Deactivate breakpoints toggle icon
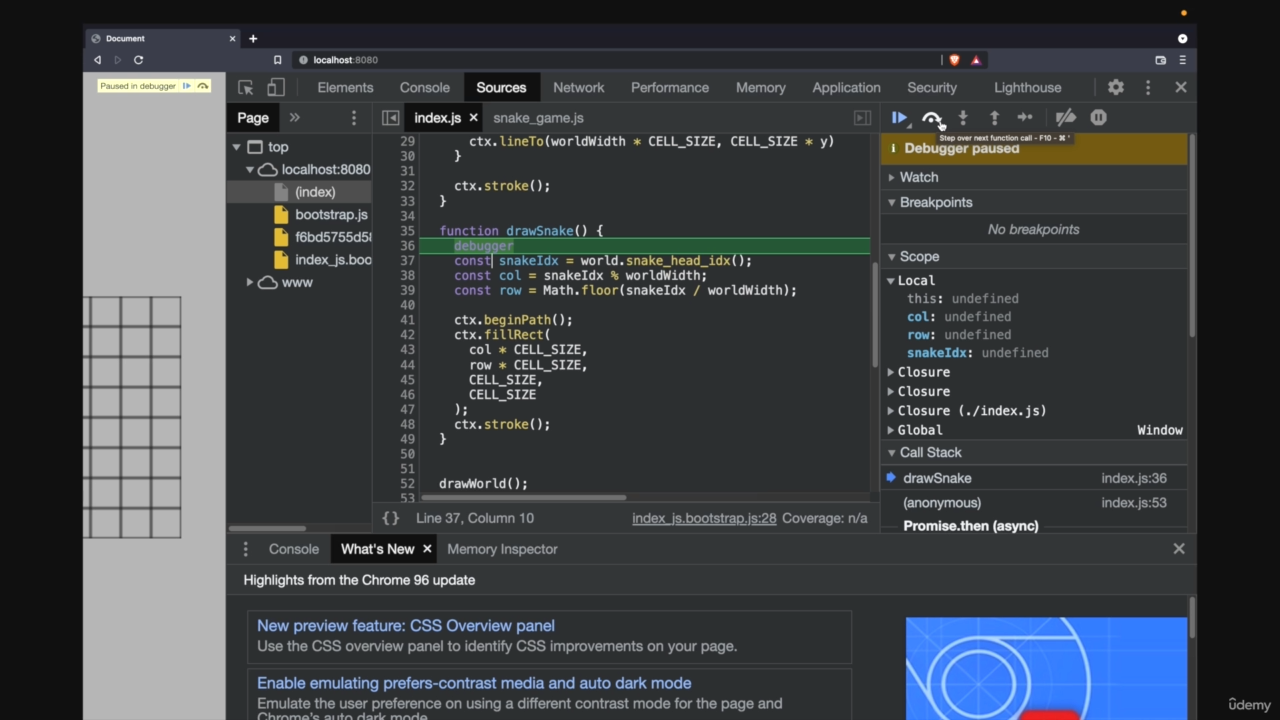1280x720 pixels. coord(1066,118)
